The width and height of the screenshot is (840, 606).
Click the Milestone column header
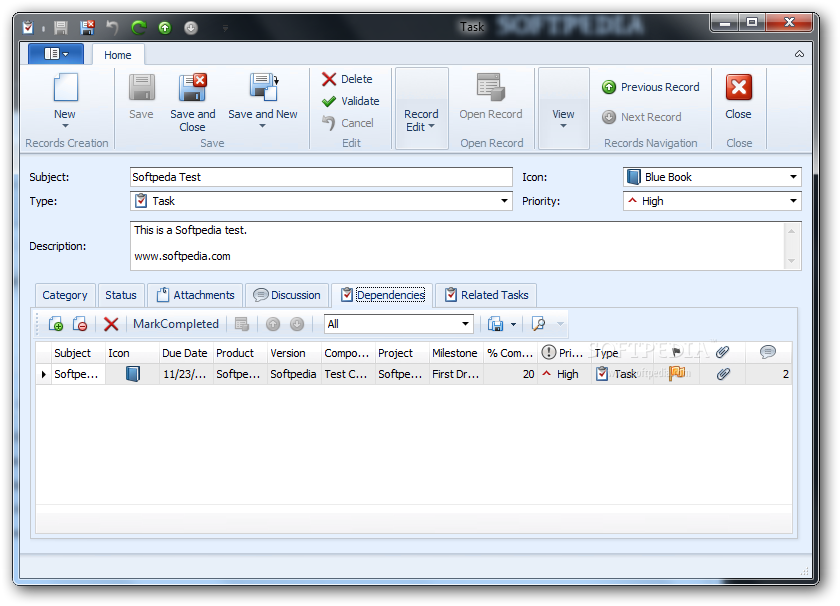coord(456,353)
